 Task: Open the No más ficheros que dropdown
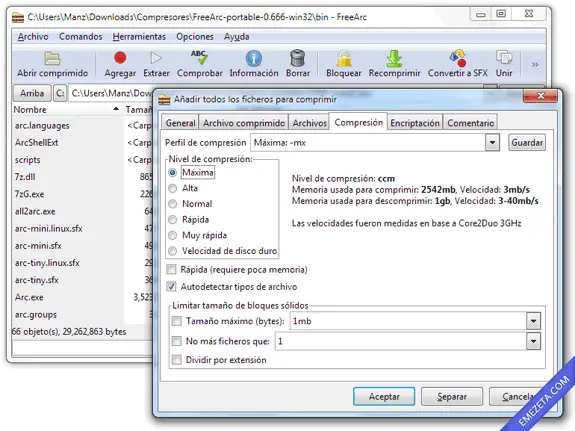[x=533, y=341]
